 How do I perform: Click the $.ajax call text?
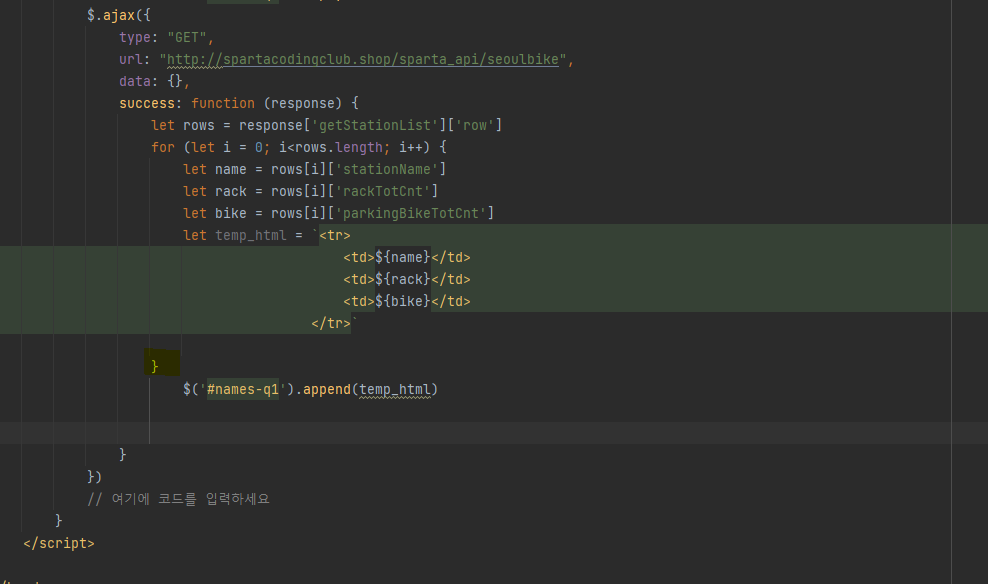118,15
